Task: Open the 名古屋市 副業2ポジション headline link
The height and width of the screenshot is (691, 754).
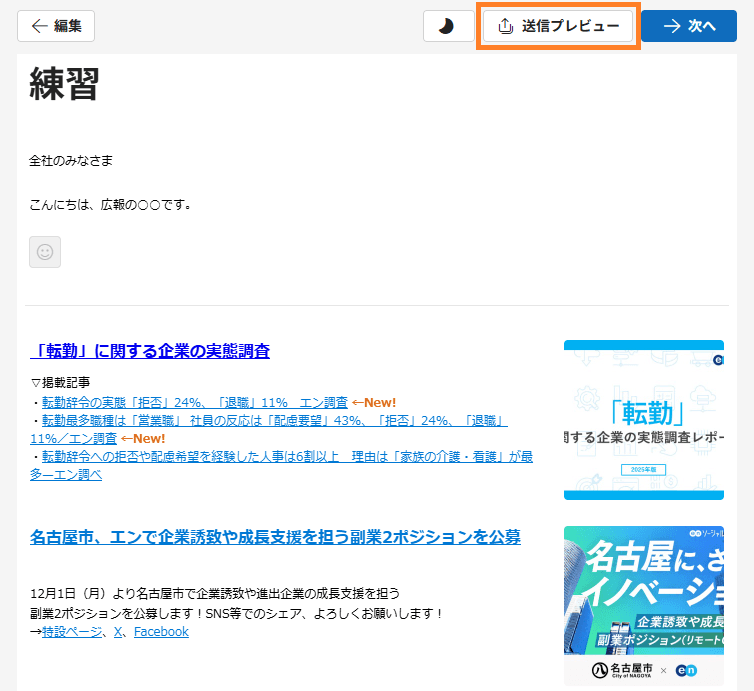Action: coord(275,537)
